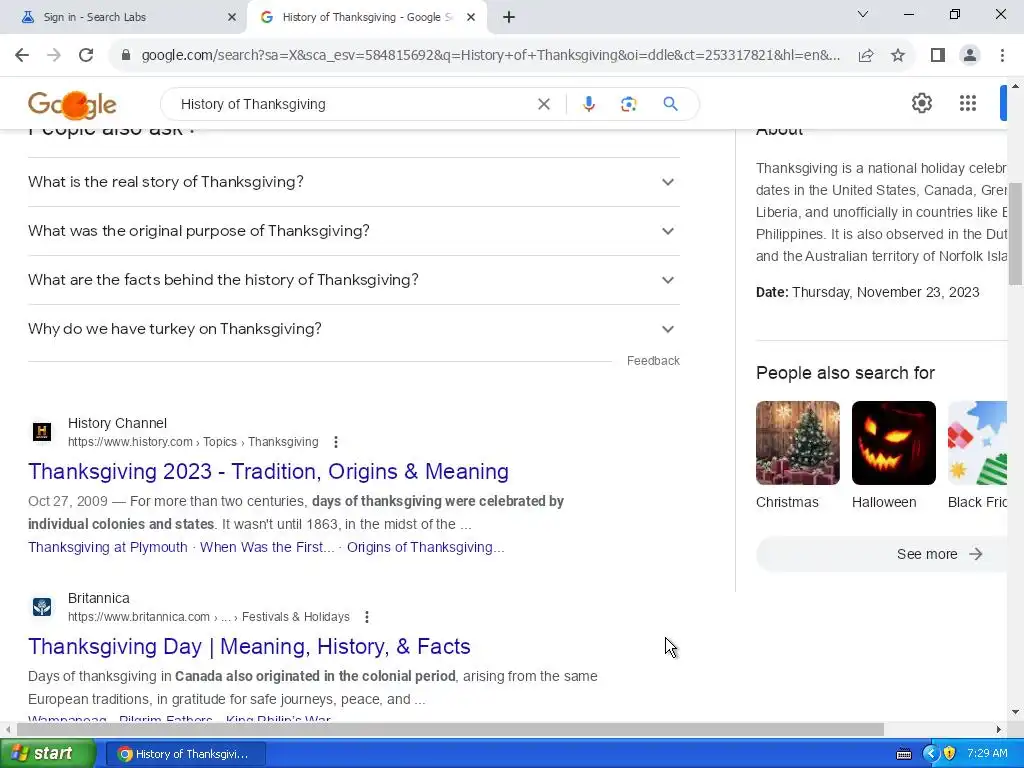Go back to the previous page

tap(22, 55)
